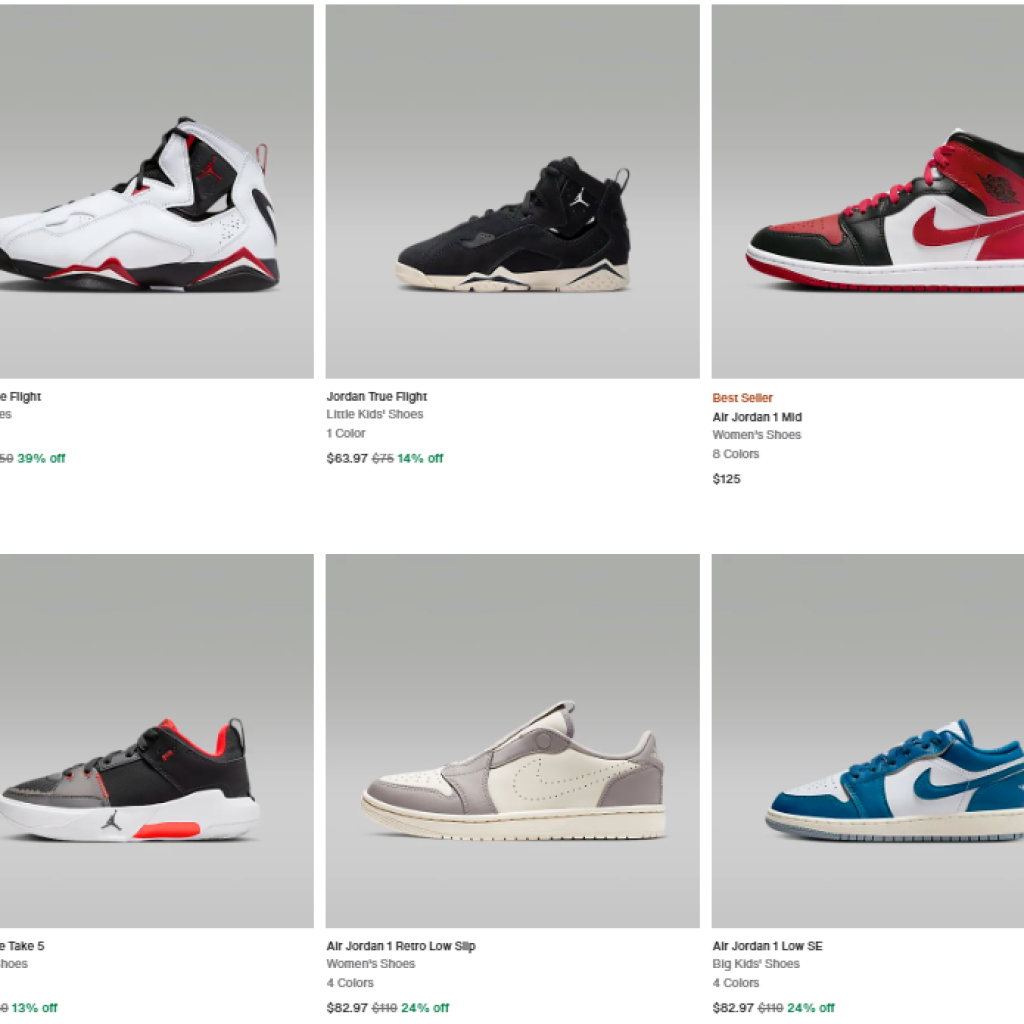
Task: Click the Little Kids' Shoes subtitle
Action: (x=375, y=414)
